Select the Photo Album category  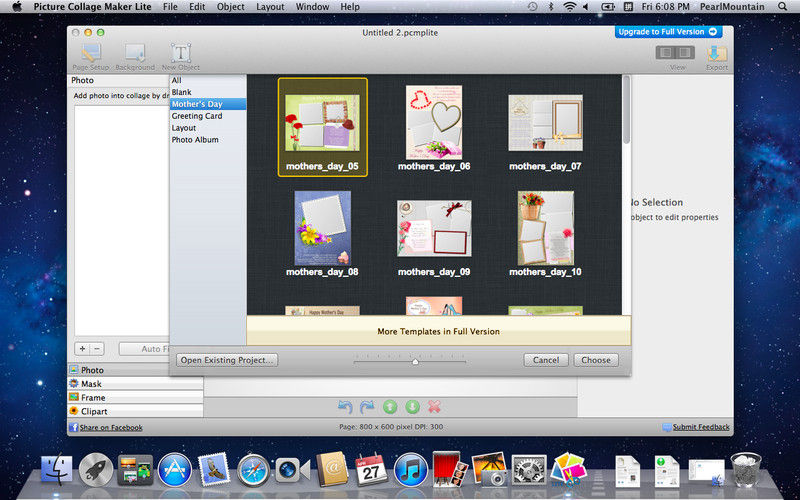(x=208, y=139)
